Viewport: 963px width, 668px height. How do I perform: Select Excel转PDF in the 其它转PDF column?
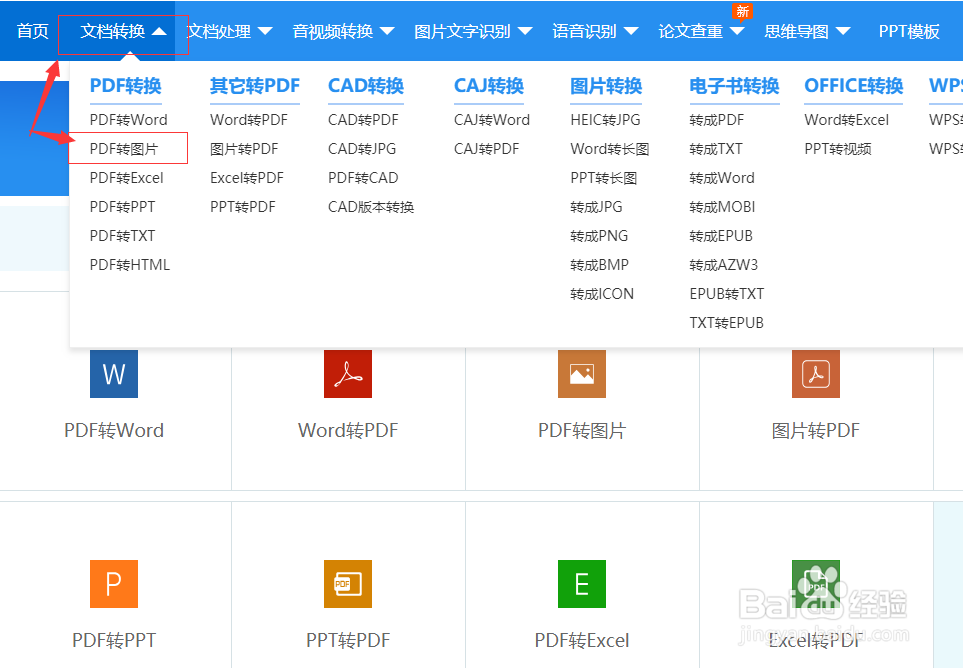tap(250, 177)
